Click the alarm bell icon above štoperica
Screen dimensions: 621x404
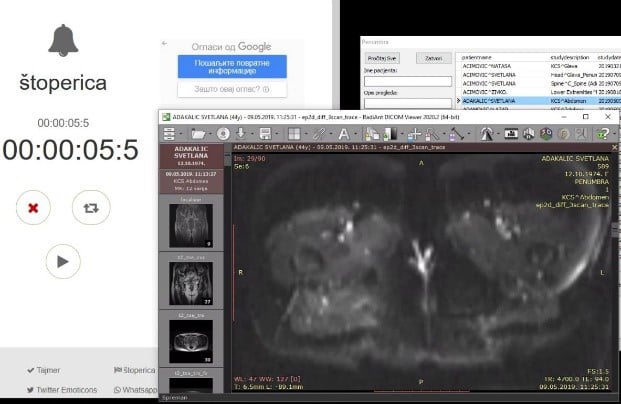(63, 40)
